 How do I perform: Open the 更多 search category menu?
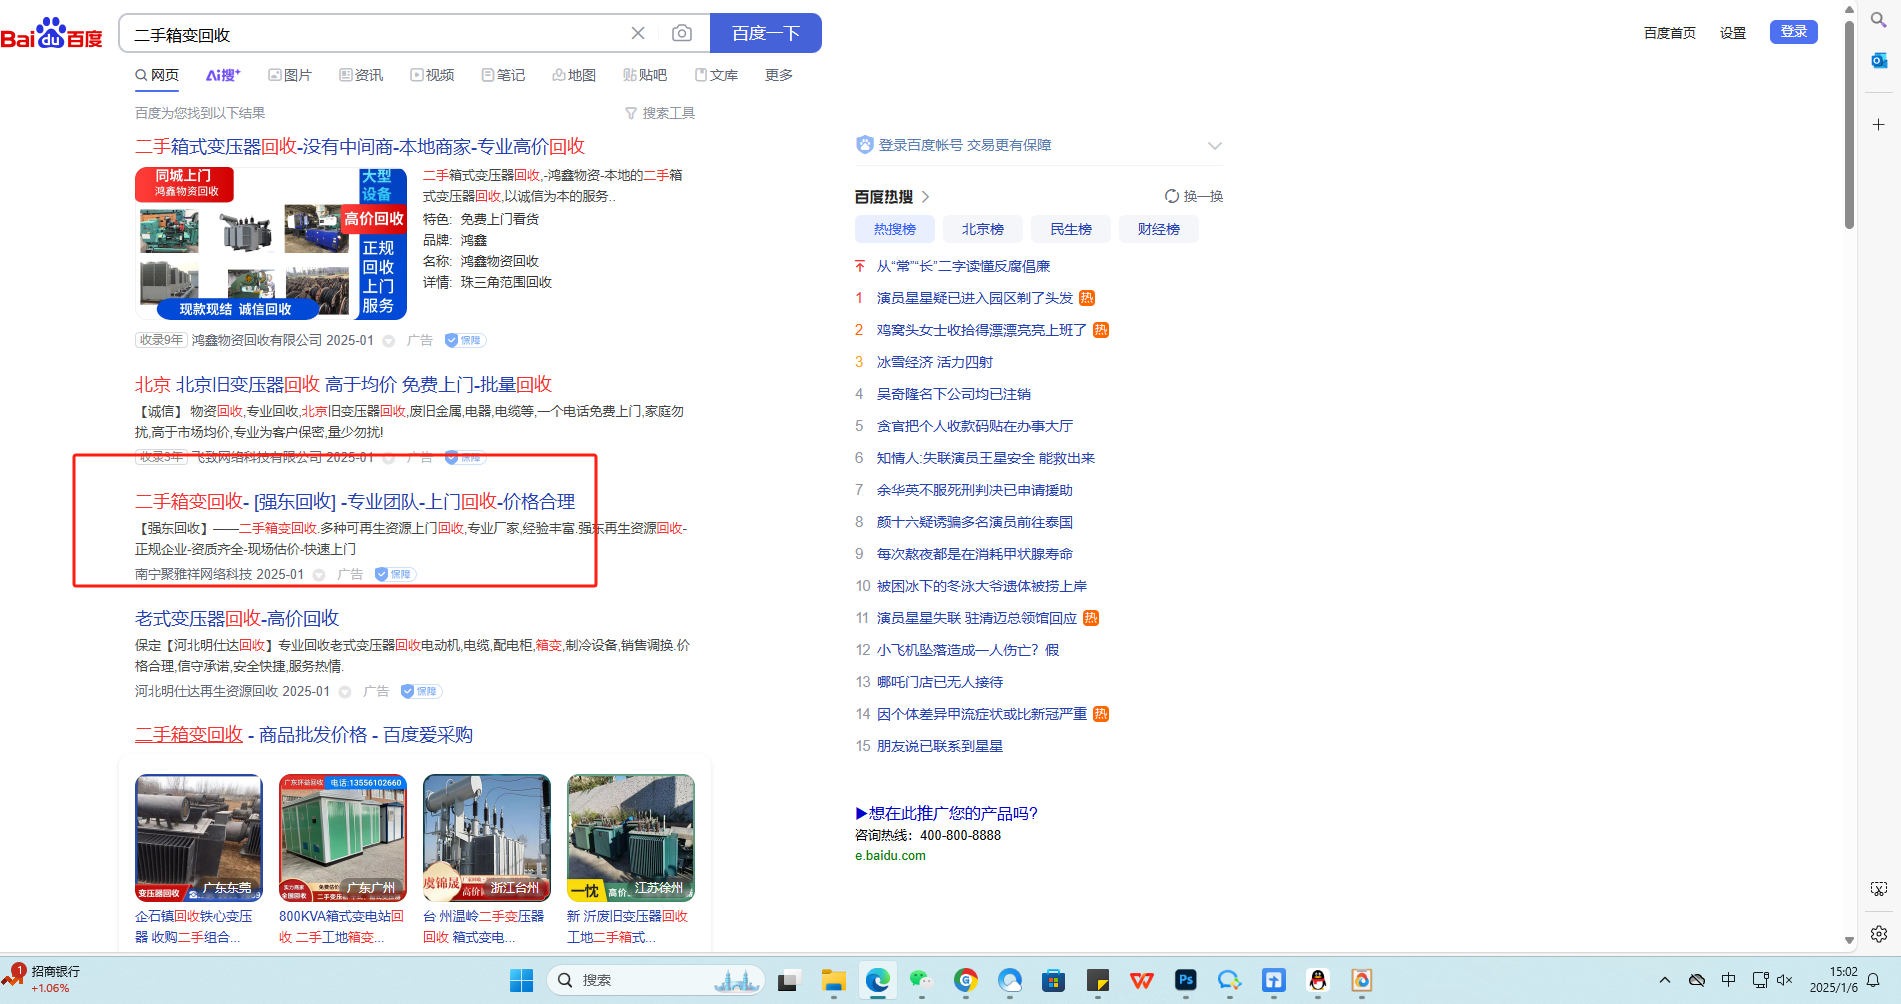tap(778, 75)
